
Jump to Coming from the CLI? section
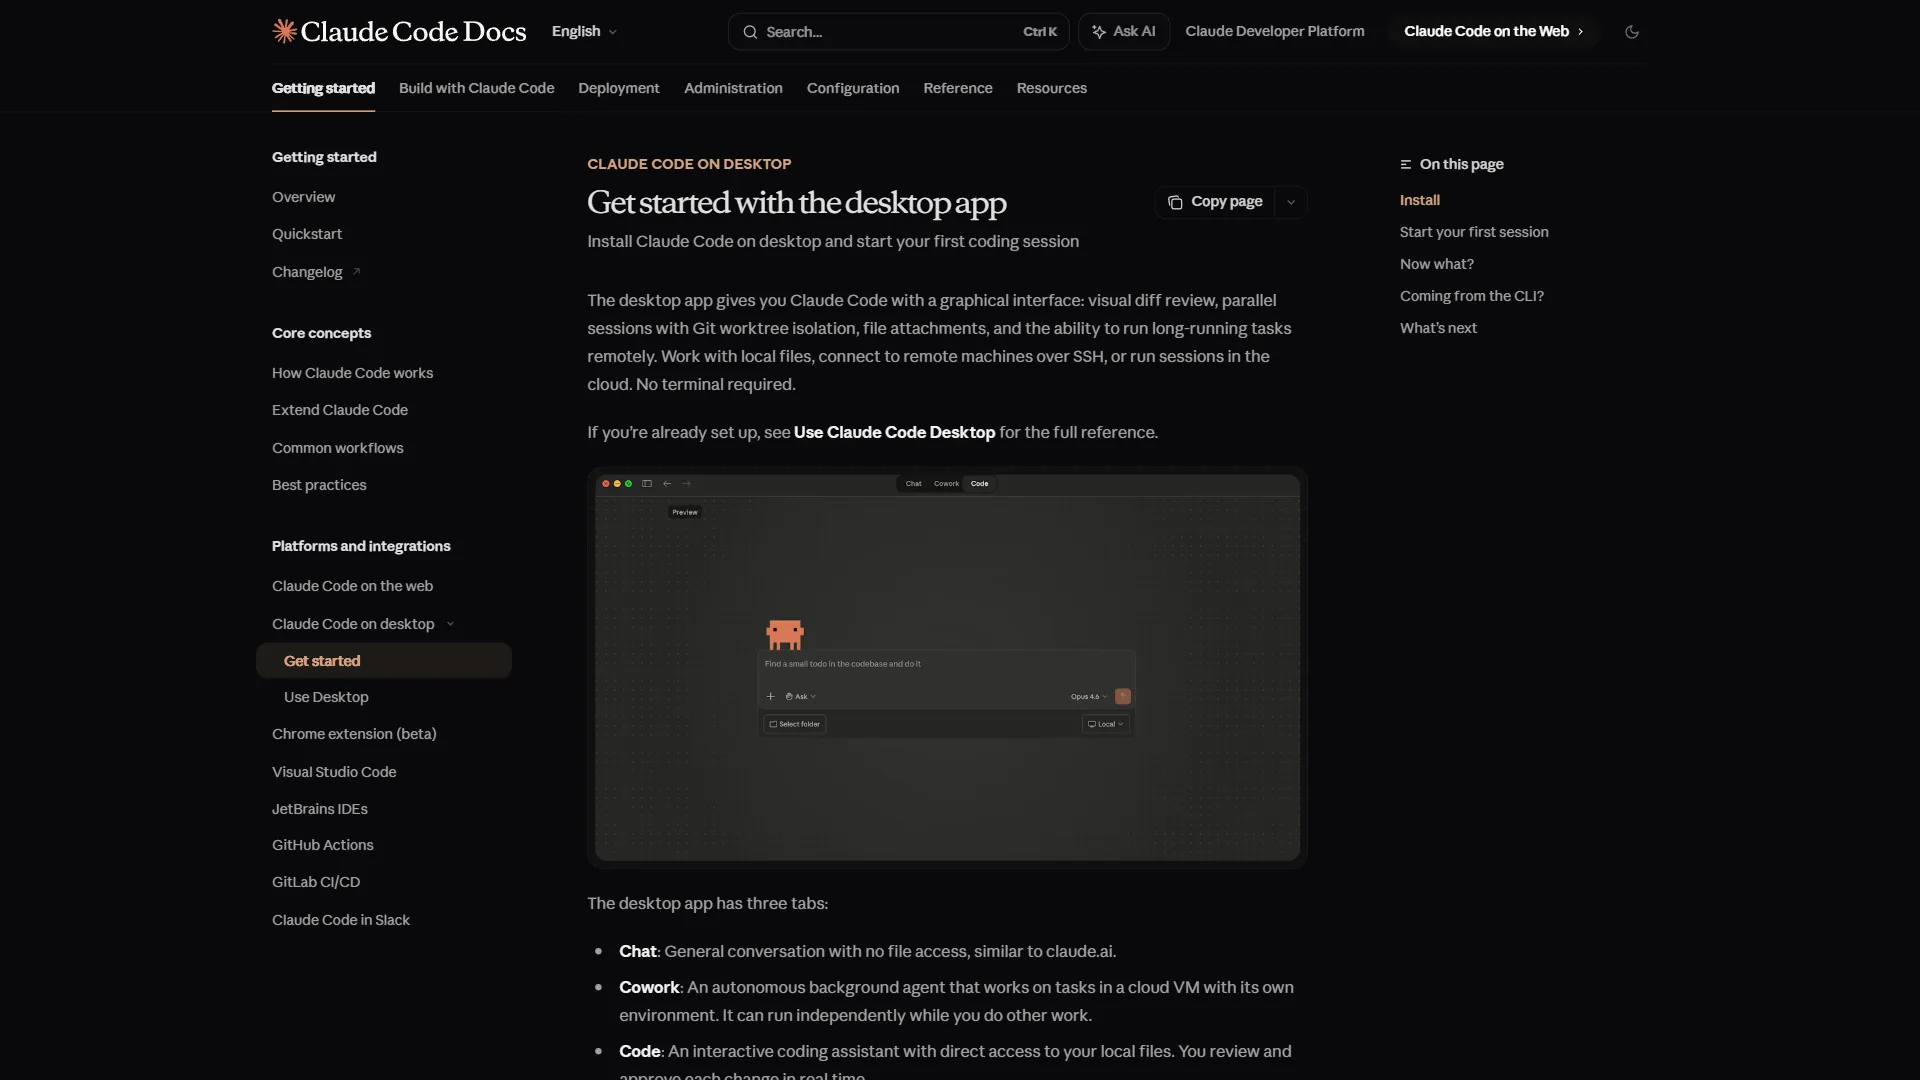[1471, 296]
